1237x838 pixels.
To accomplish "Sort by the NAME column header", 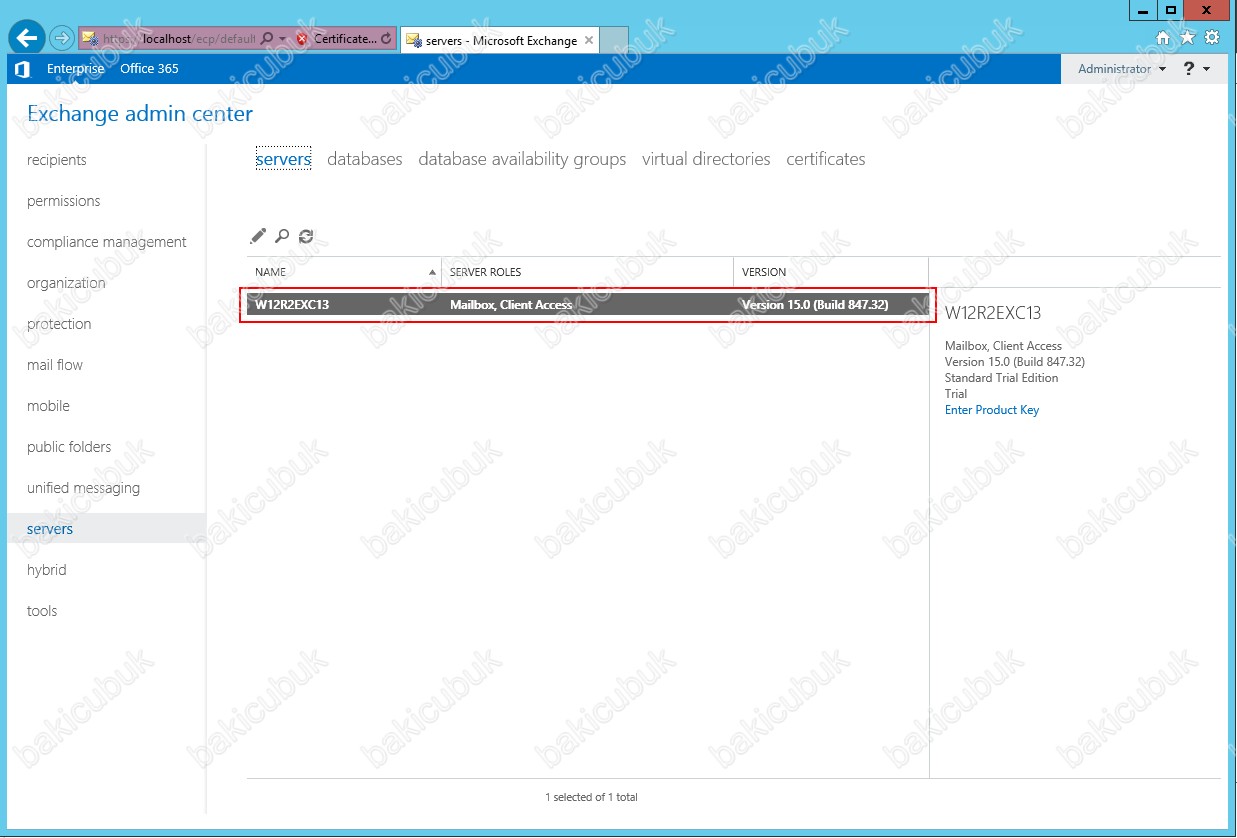I will [x=344, y=272].
